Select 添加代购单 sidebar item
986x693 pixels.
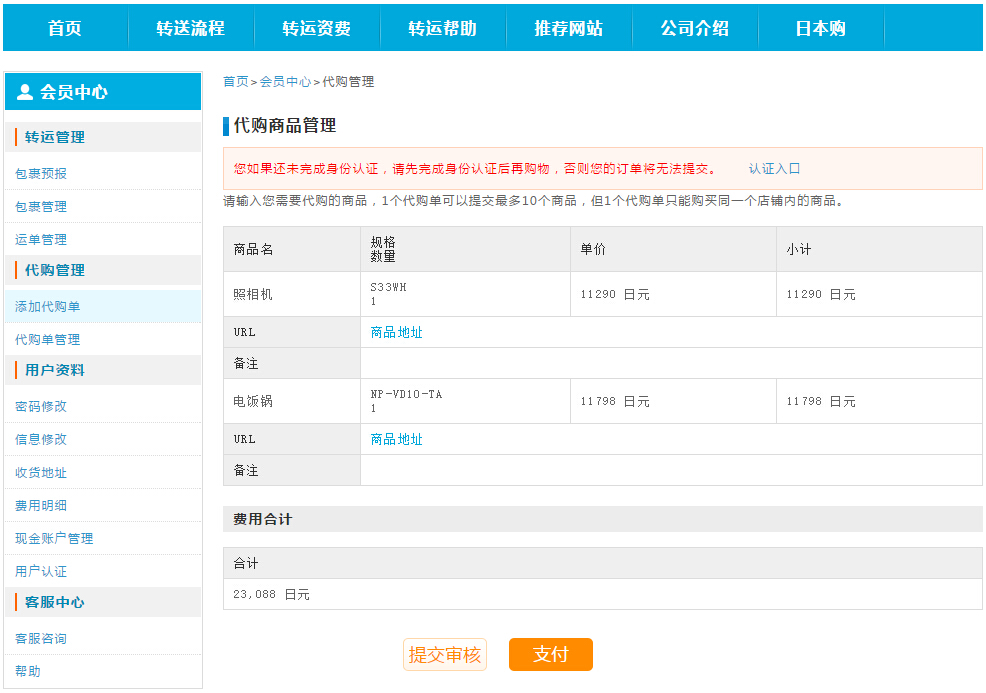(48, 306)
